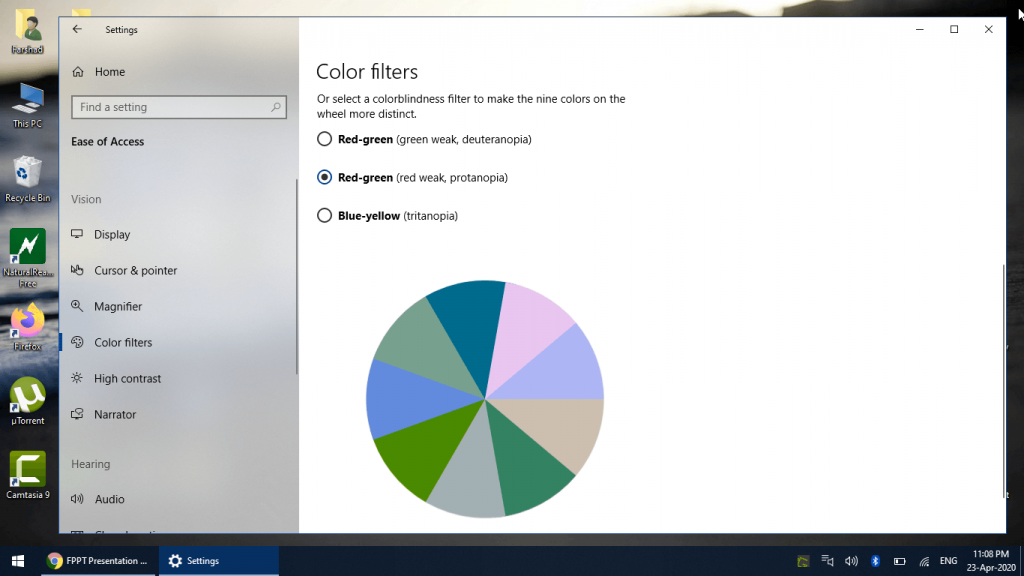Select the deuteranopia green weak filter

click(x=324, y=139)
